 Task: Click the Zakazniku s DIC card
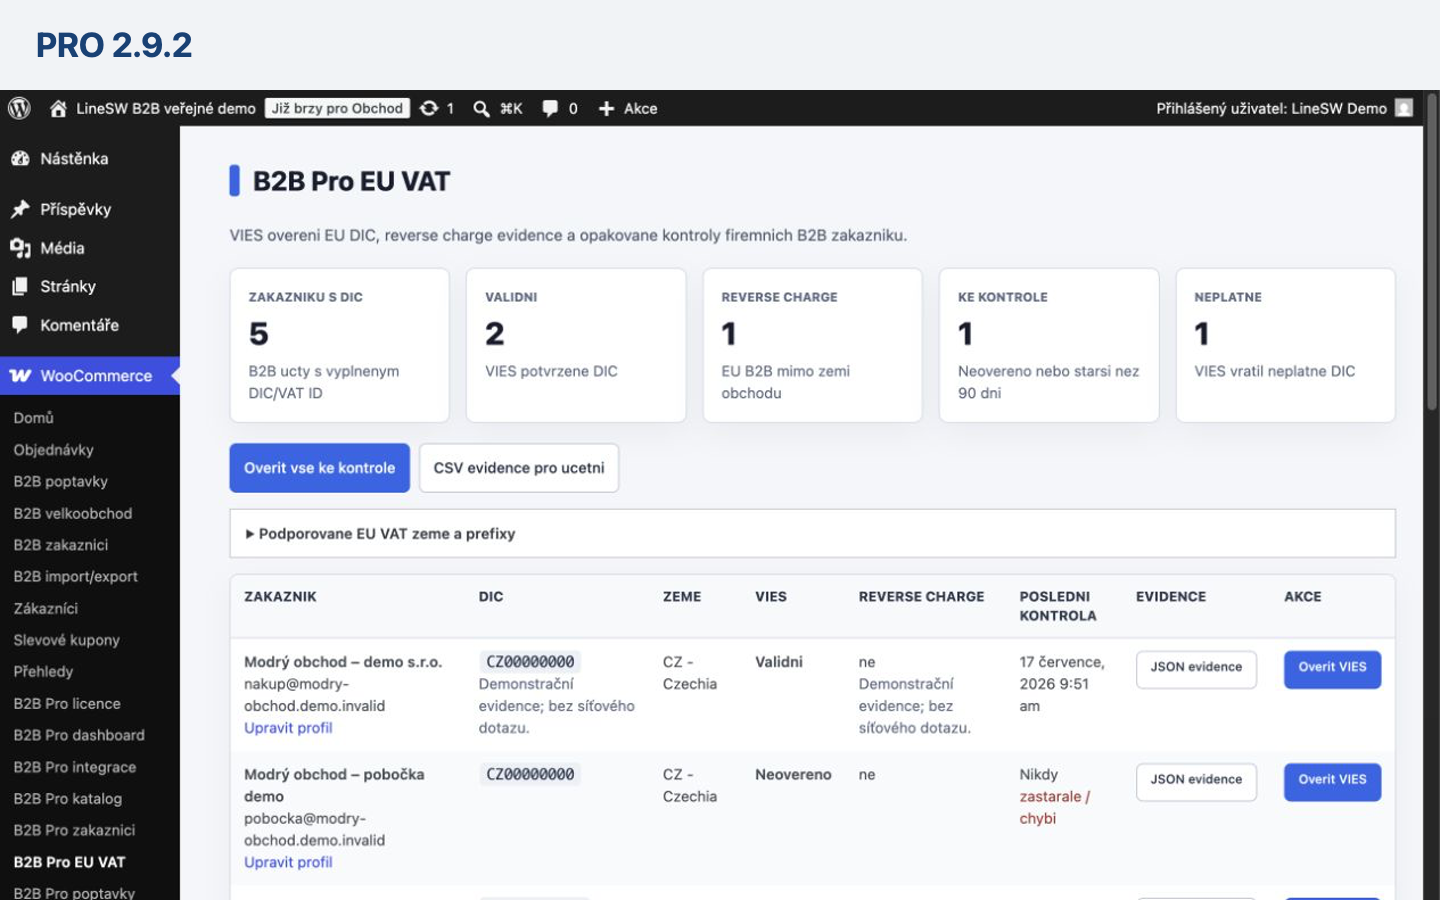pyautogui.click(x=339, y=345)
